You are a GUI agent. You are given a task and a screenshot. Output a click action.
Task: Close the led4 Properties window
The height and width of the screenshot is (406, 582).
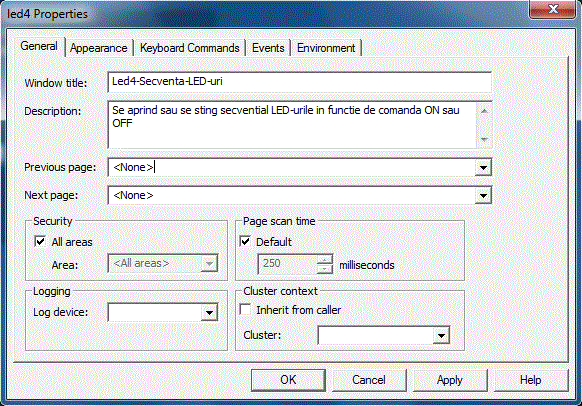click(x=553, y=9)
